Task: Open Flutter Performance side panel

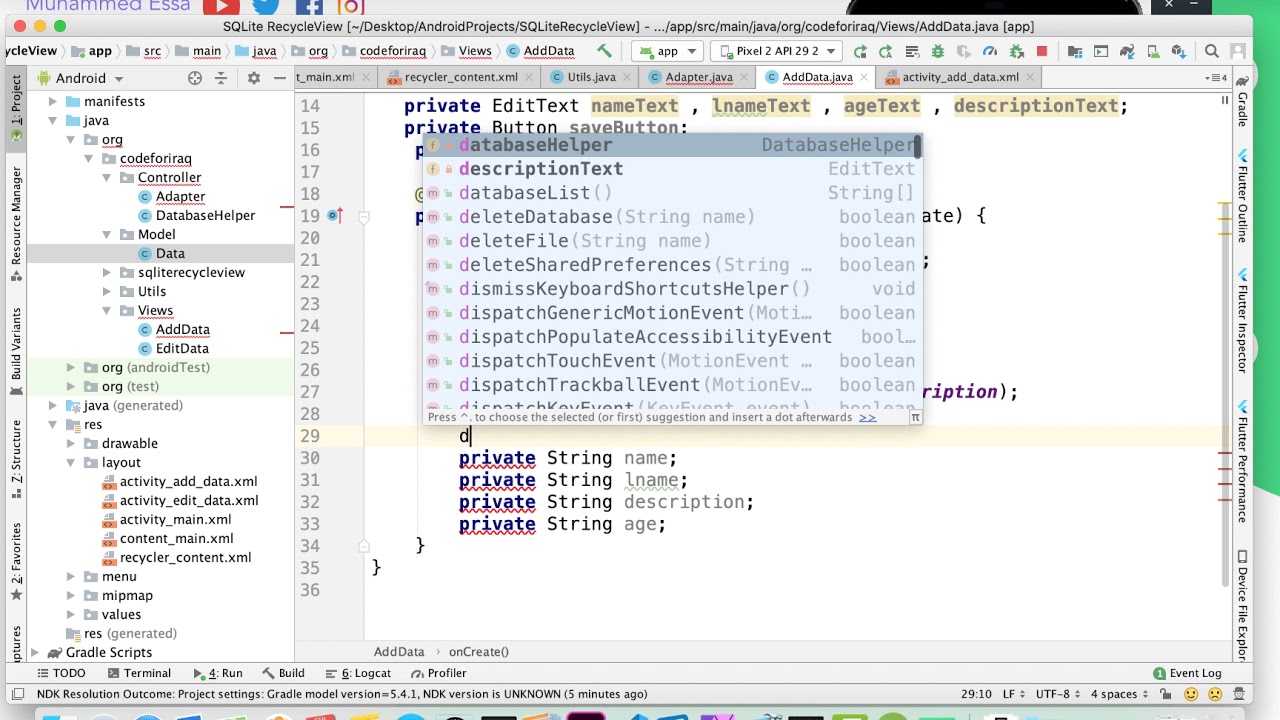Action: pos(1243,462)
